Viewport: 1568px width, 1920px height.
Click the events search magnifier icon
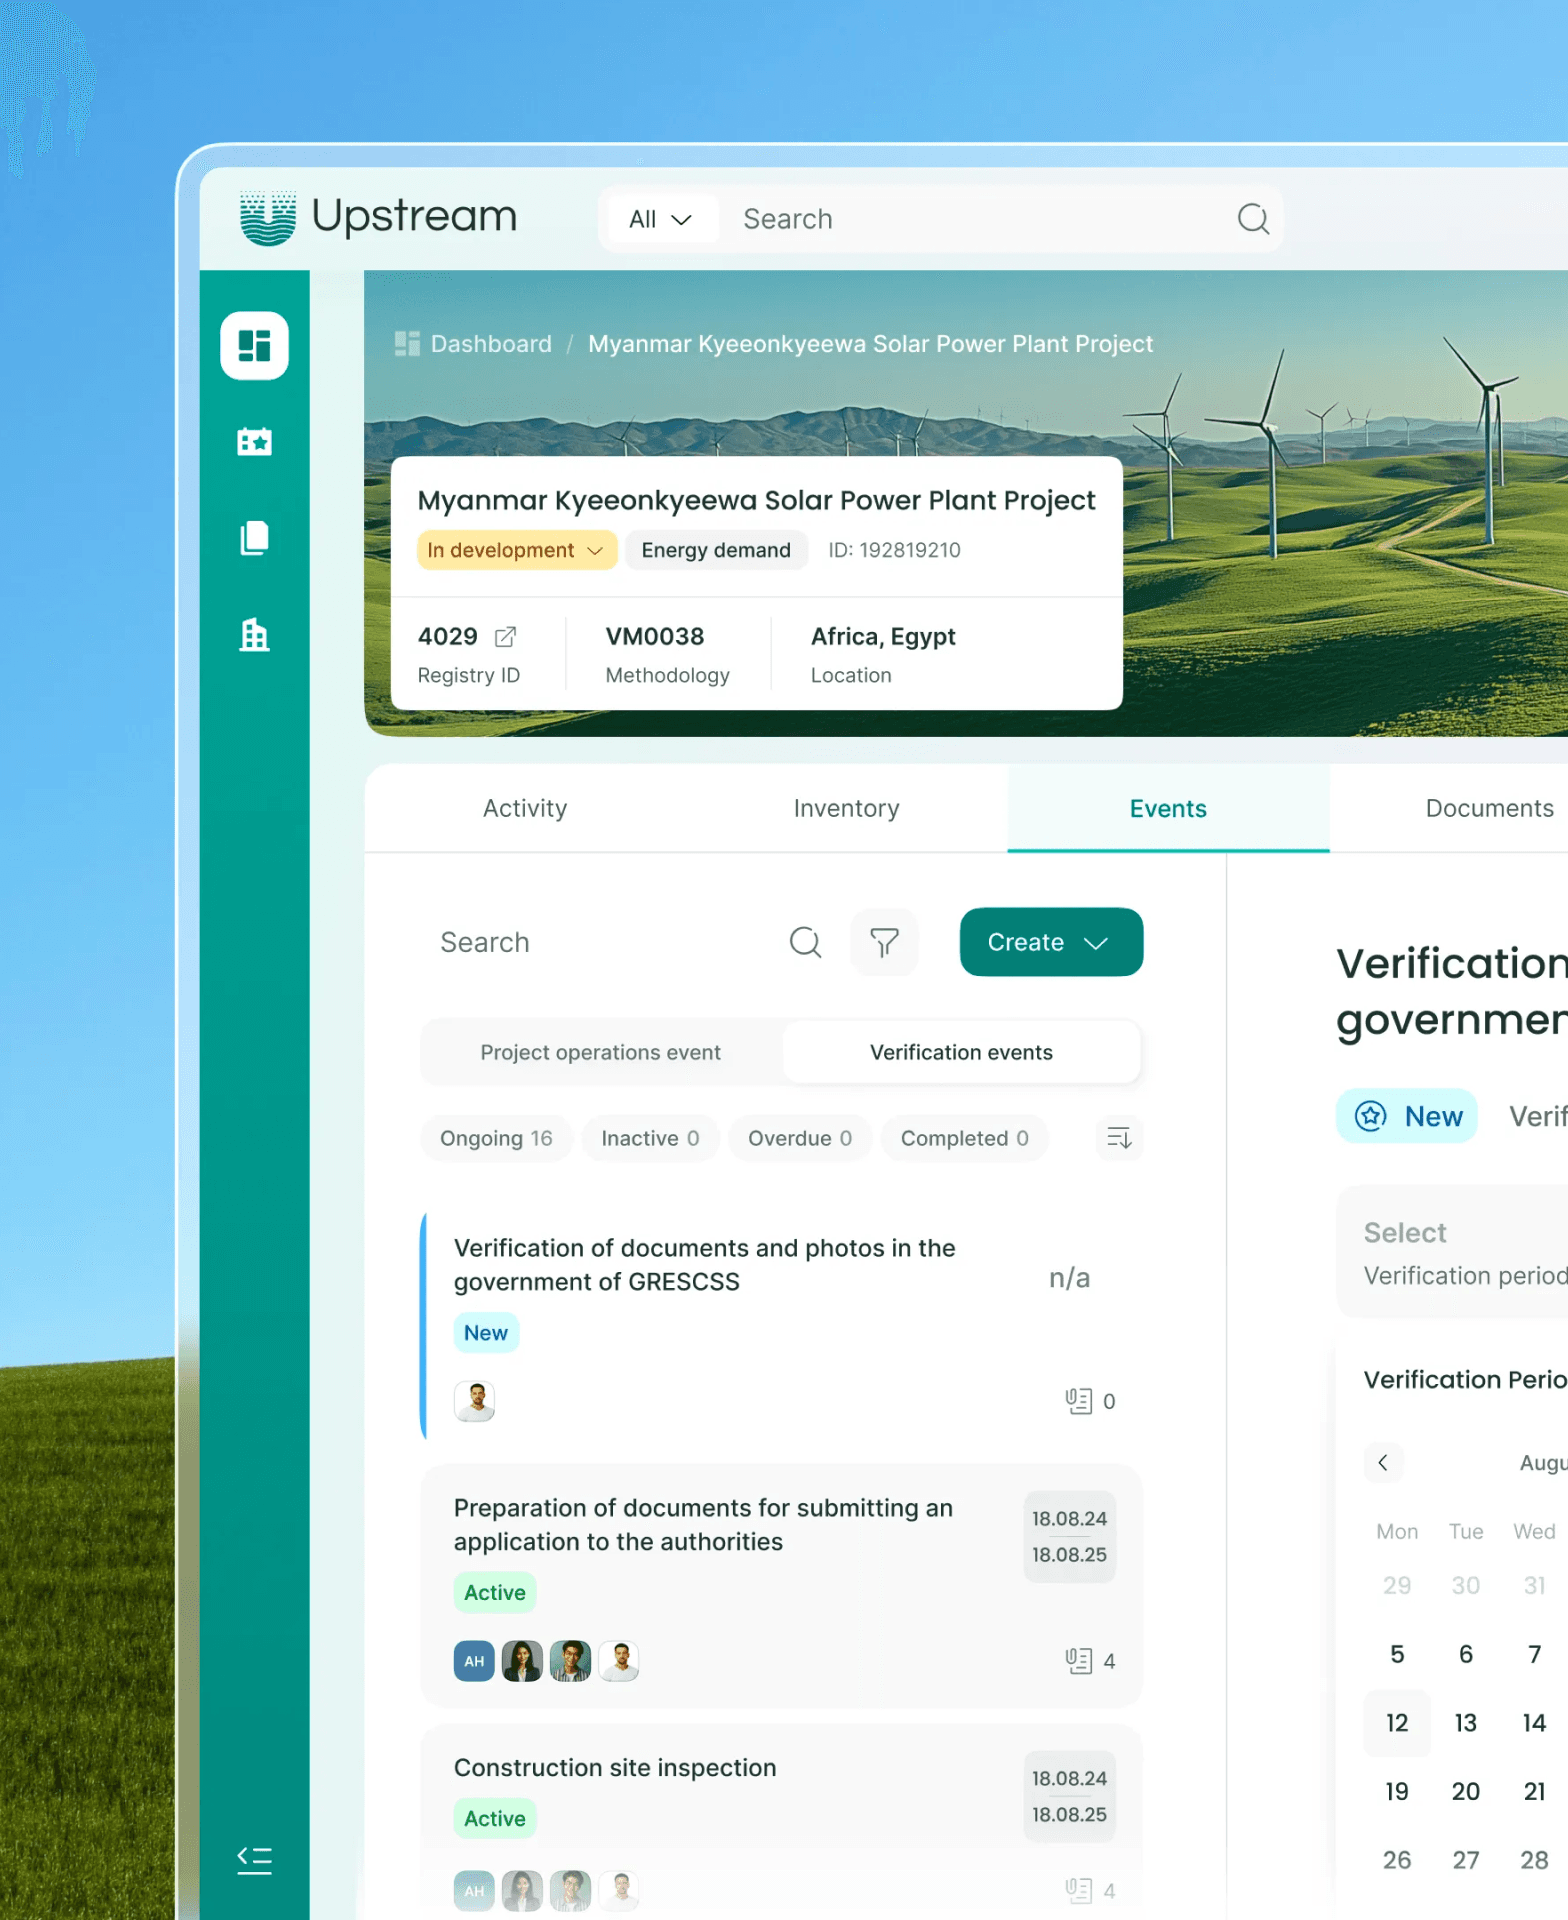[x=805, y=942]
